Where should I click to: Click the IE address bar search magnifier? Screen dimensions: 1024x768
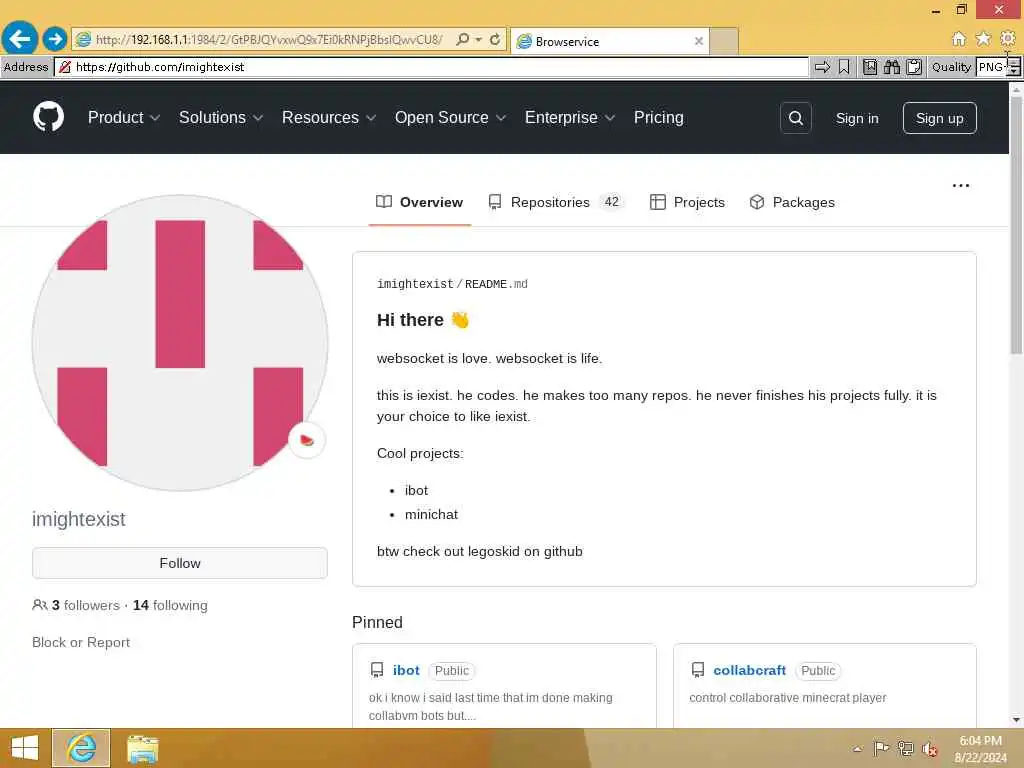(x=462, y=40)
